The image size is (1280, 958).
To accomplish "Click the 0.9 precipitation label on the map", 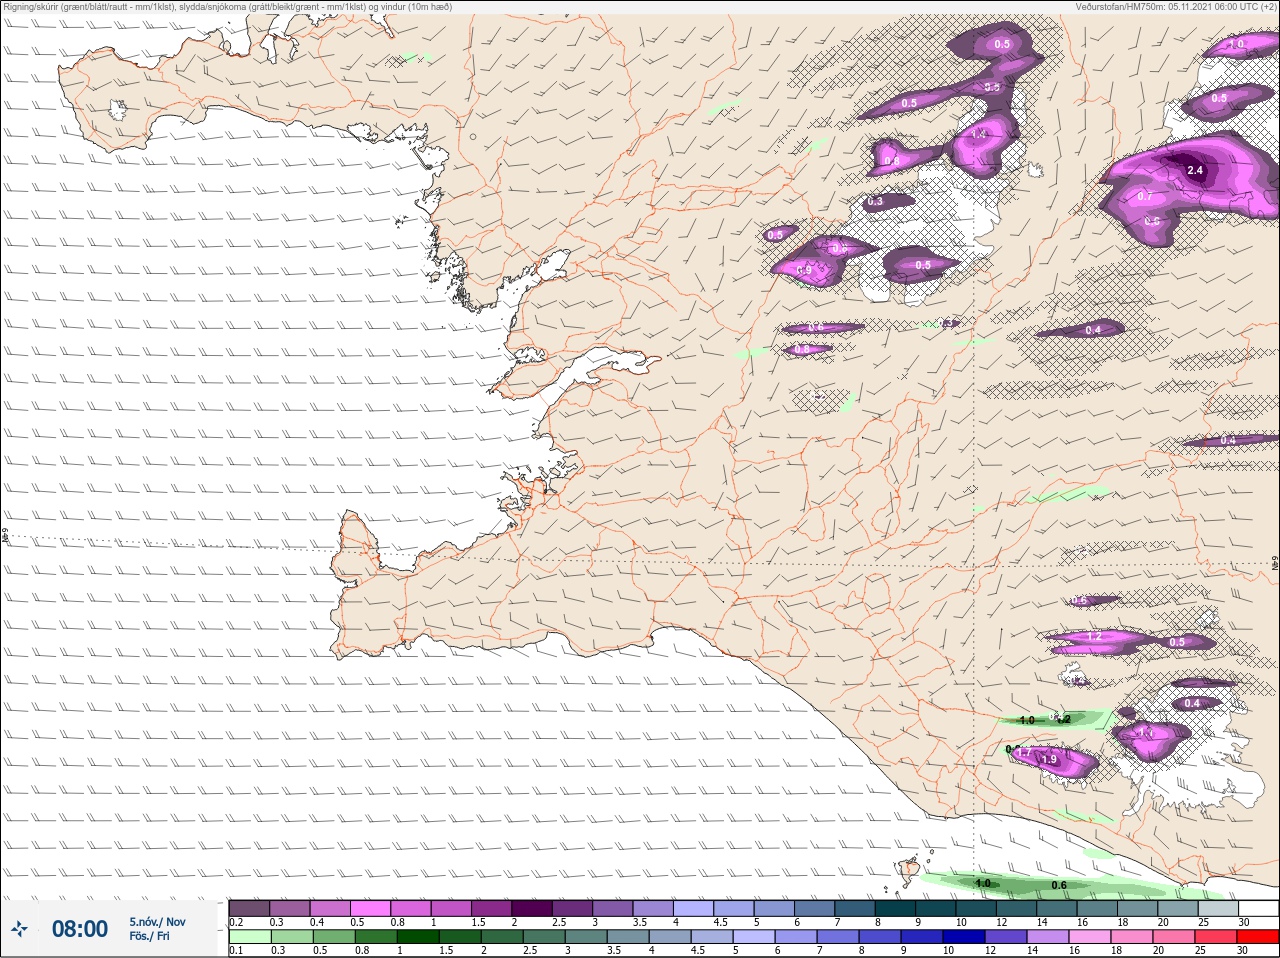I will pyautogui.click(x=804, y=269).
